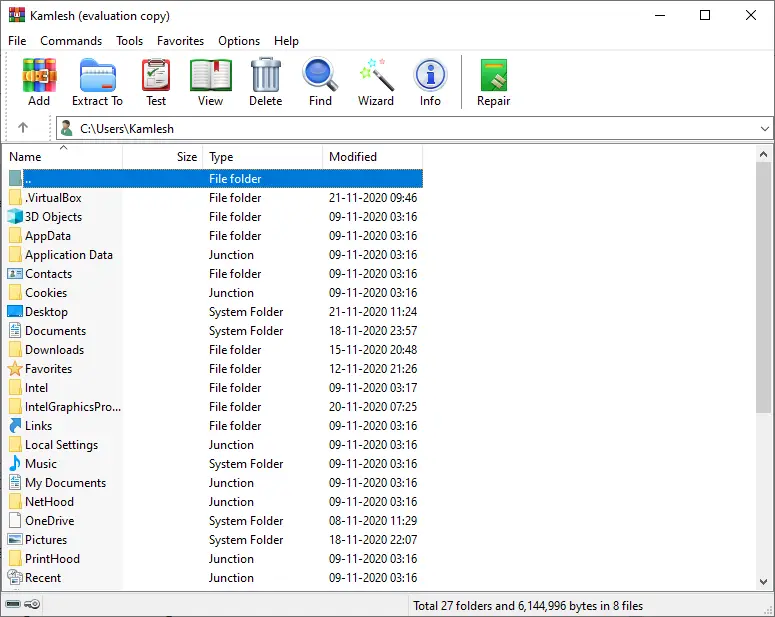Click the 21-11-2020 11:24 modified date

tap(373, 311)
